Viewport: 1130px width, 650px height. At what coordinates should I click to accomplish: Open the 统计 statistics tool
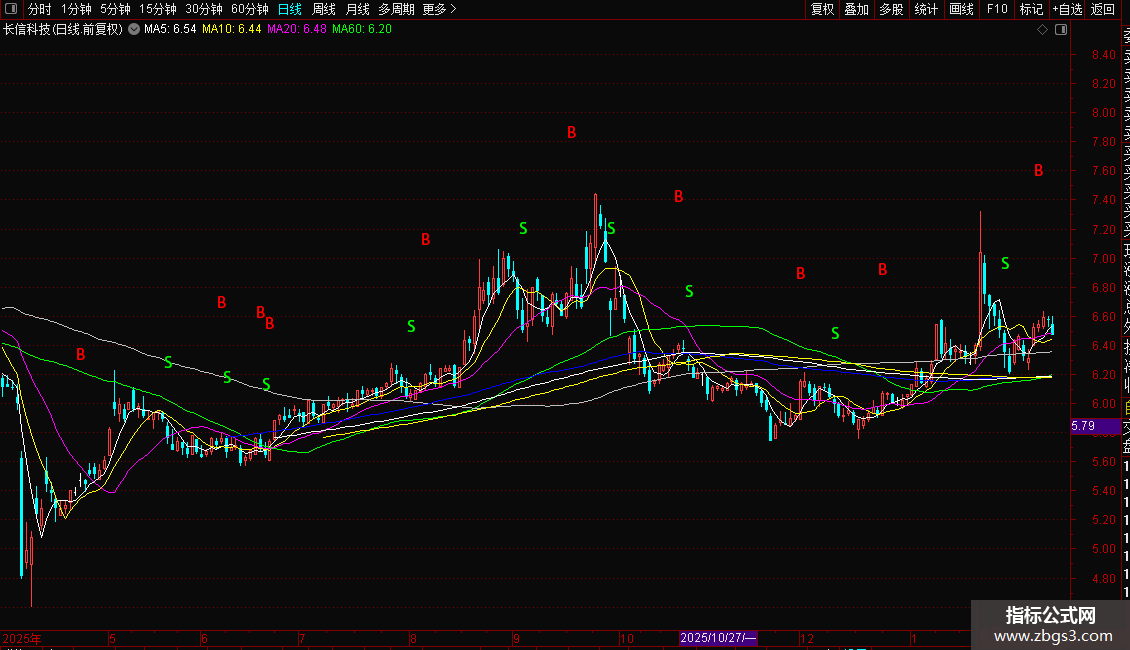(926, 9)
